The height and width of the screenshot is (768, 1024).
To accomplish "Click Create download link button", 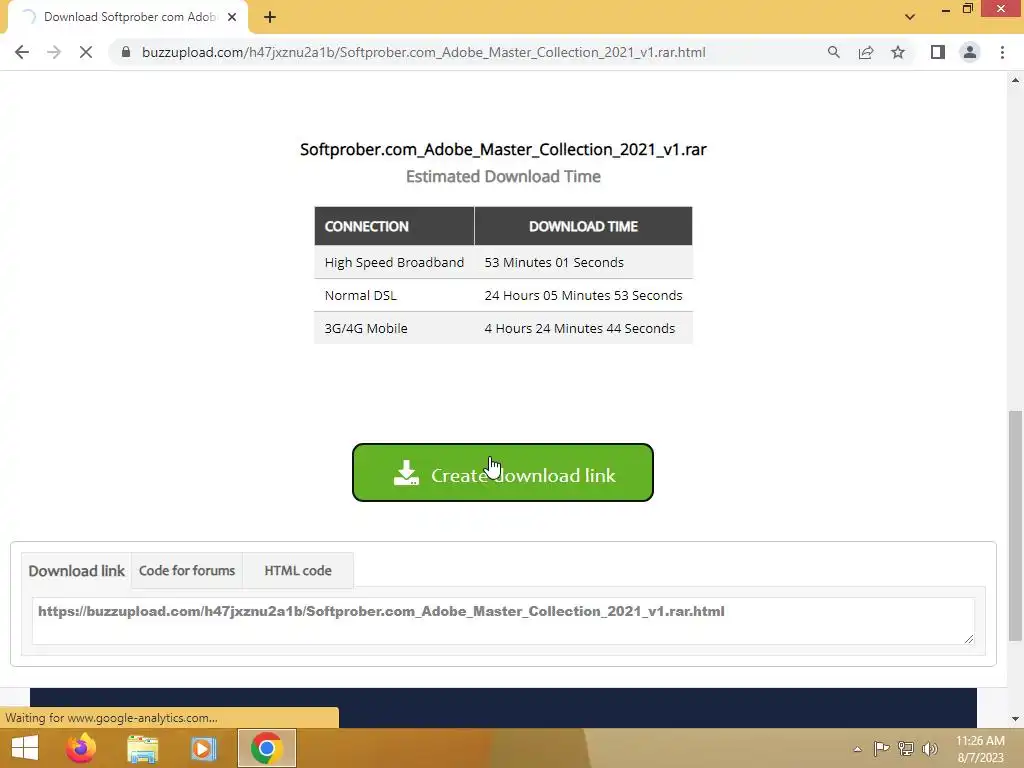I will tap(503, 473).
